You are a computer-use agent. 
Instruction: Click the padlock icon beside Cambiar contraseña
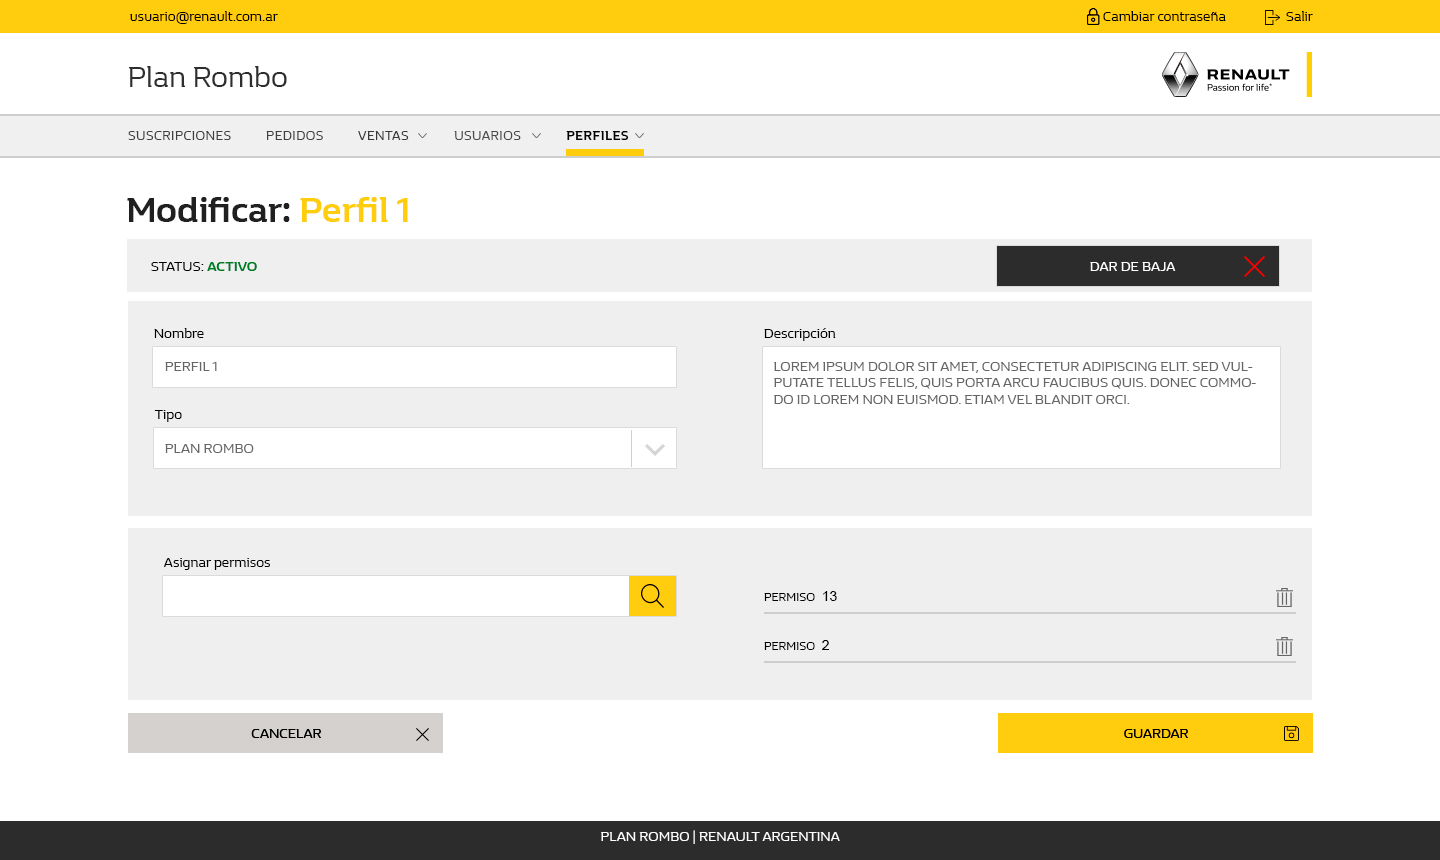tap(1091, 16)
